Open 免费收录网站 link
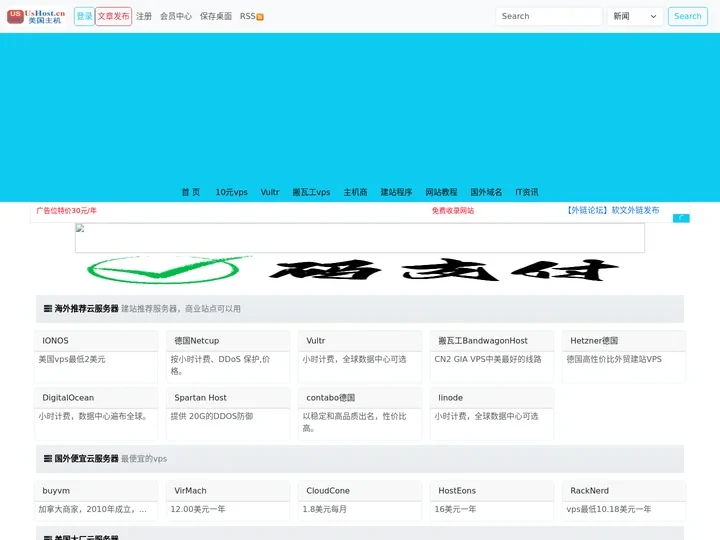720x540 pixels. pyautogui.click(x=453, y=210)
